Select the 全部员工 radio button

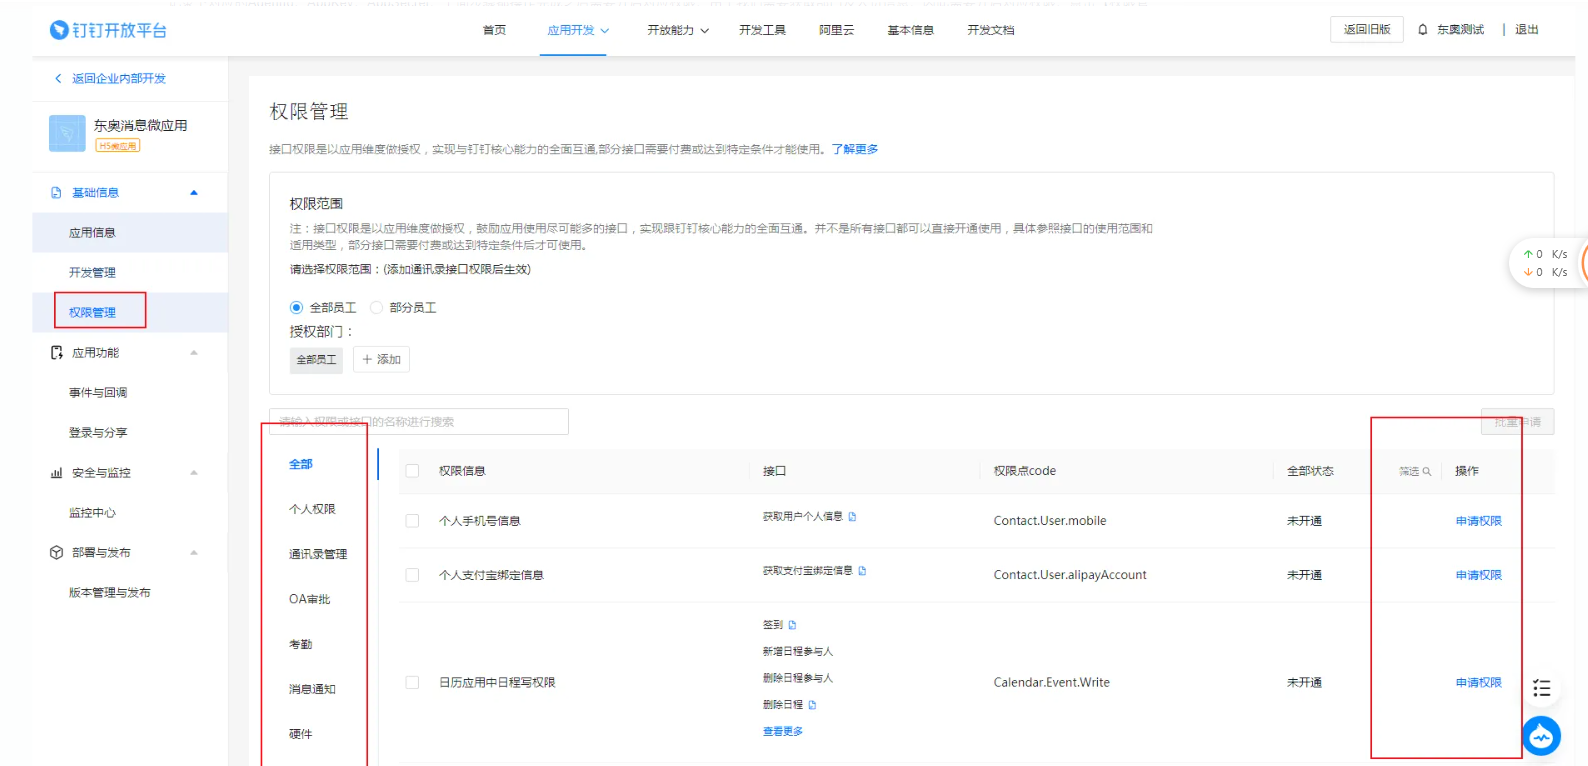296,308
